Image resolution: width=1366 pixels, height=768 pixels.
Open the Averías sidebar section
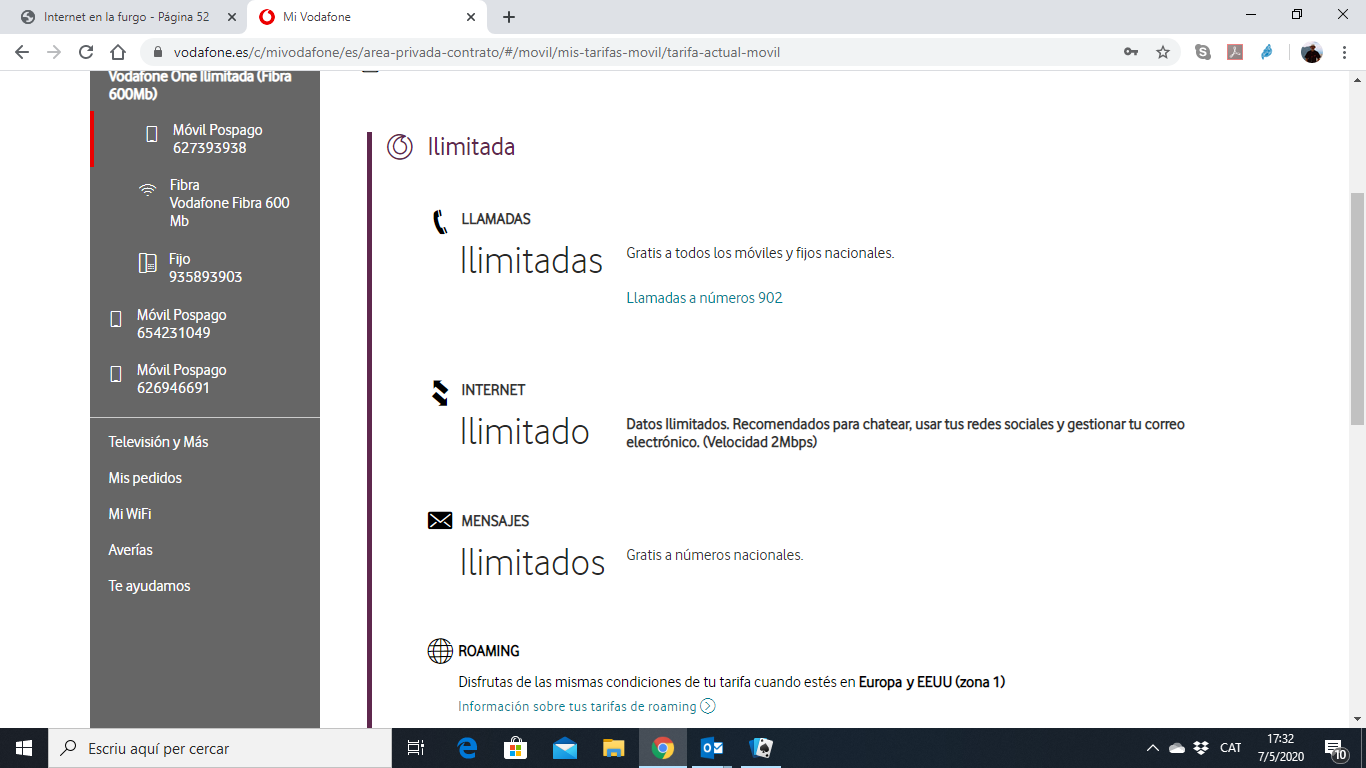point(130,550)
